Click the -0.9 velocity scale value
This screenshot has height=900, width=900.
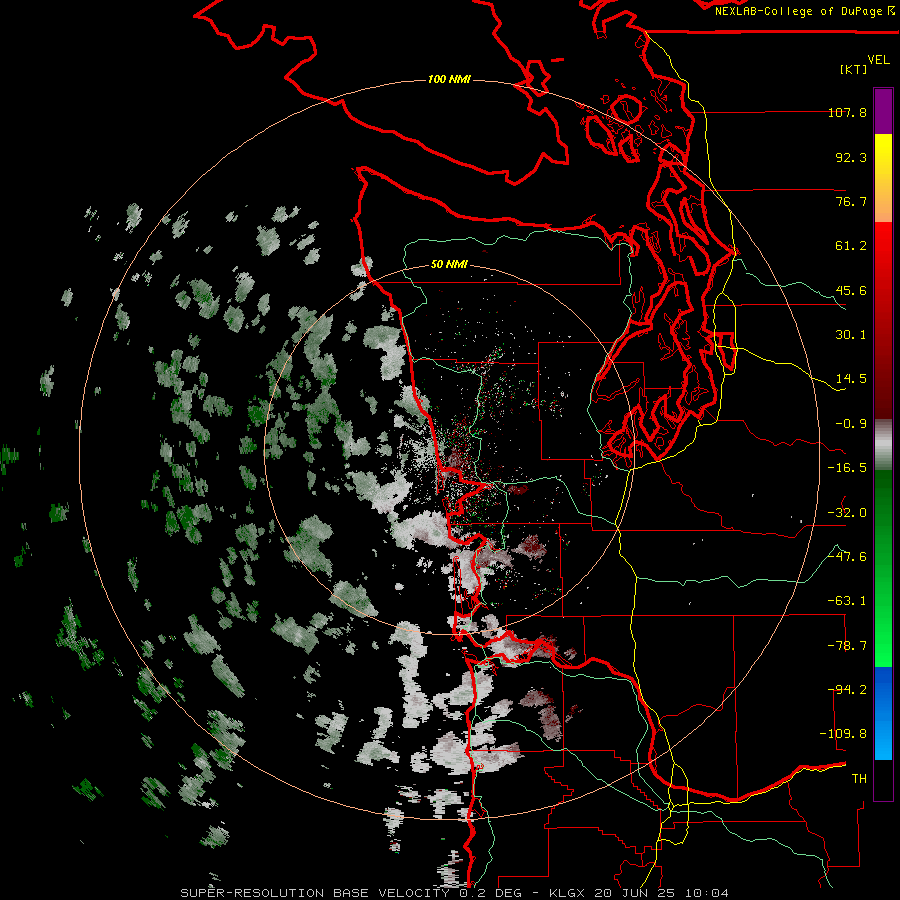851,424
